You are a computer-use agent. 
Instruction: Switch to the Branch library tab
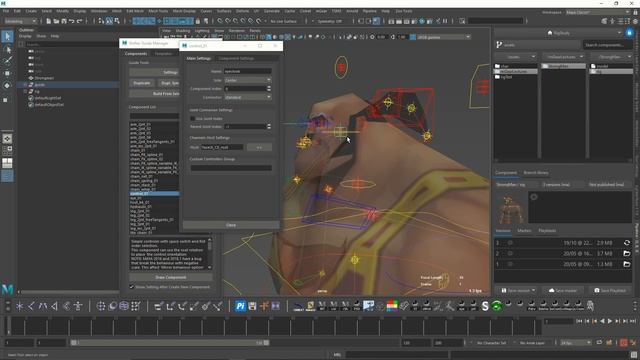pyautogui.click(x=536, y=173)
